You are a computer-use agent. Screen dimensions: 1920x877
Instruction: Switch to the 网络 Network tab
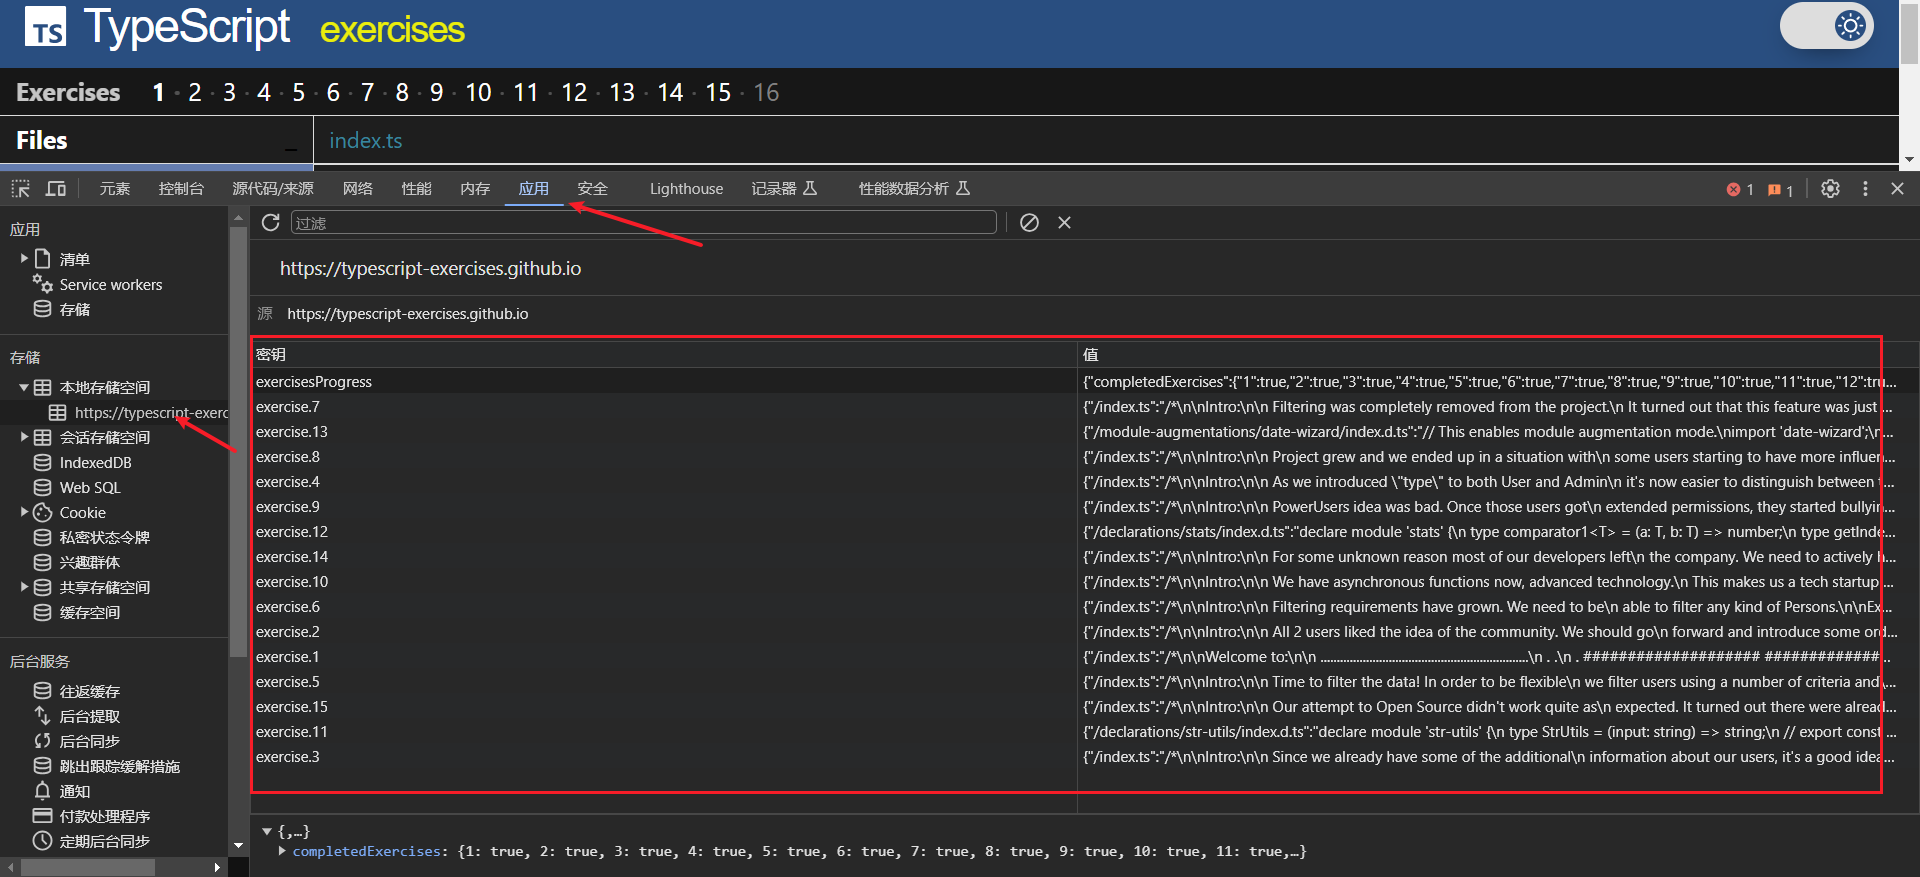[357, 189]
